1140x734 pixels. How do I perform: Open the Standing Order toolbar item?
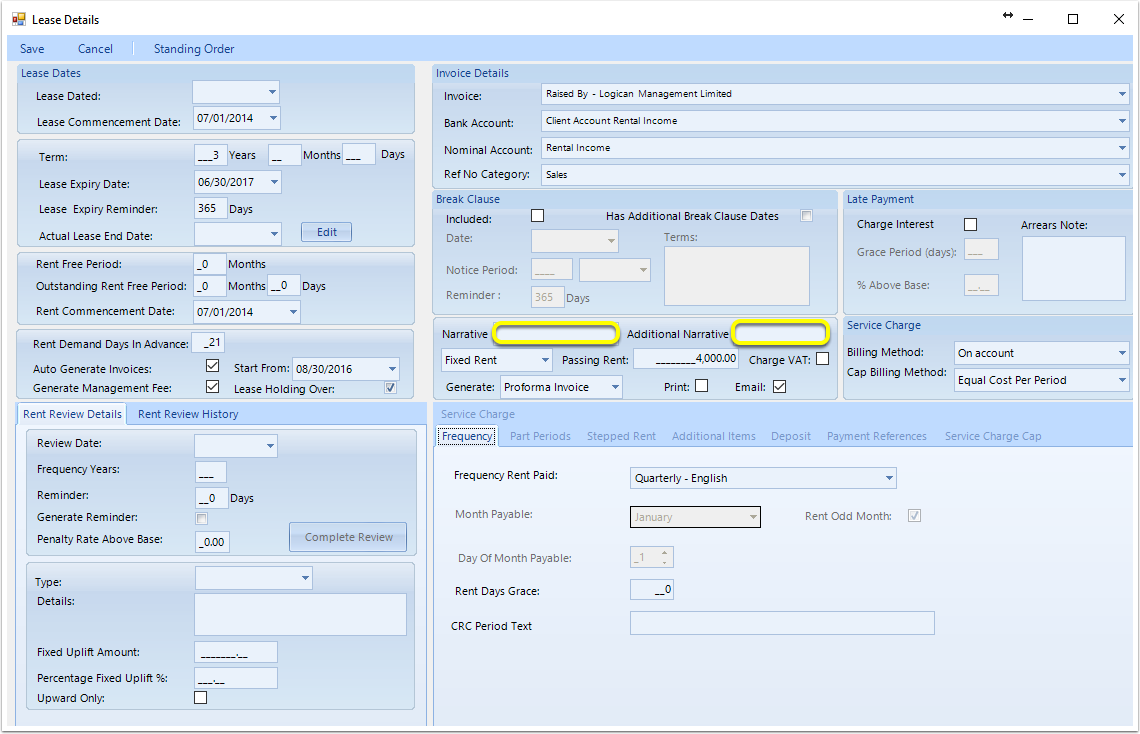pos(194,49)
